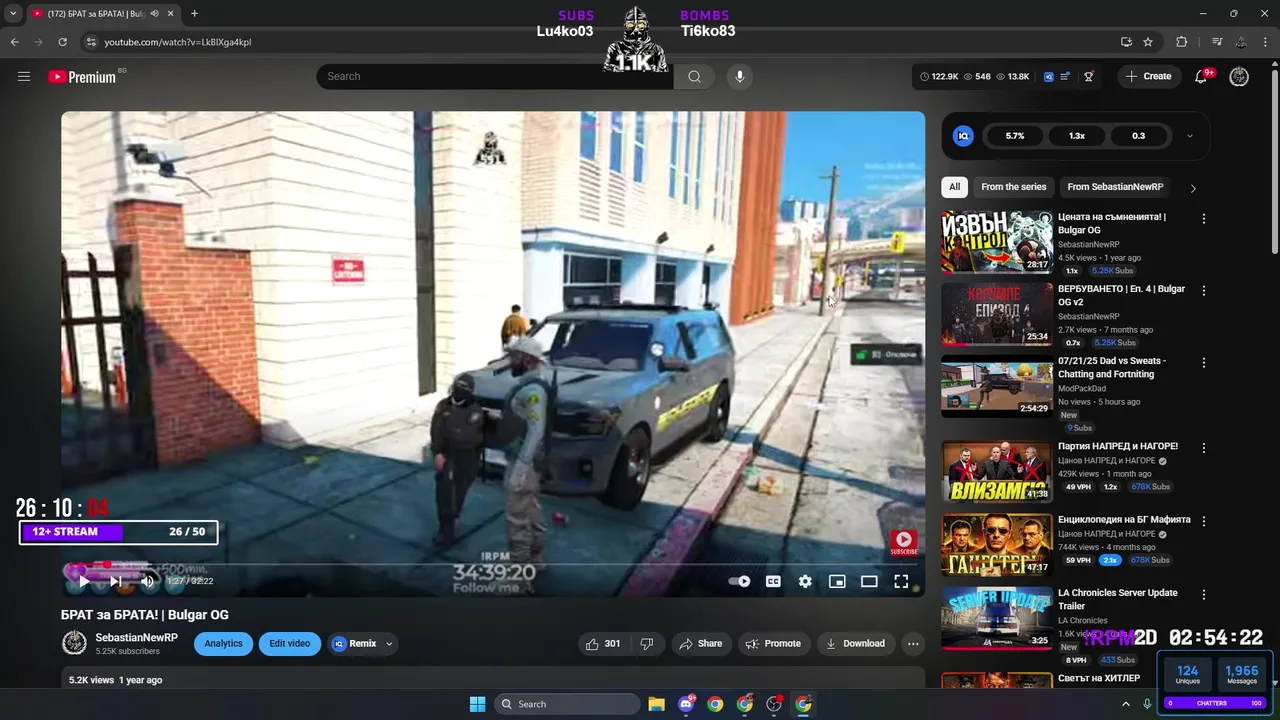The width and height of the screenshot is (1280, 720).
Task: Open the account avatar menu
Action: [x=1239, y=76]
